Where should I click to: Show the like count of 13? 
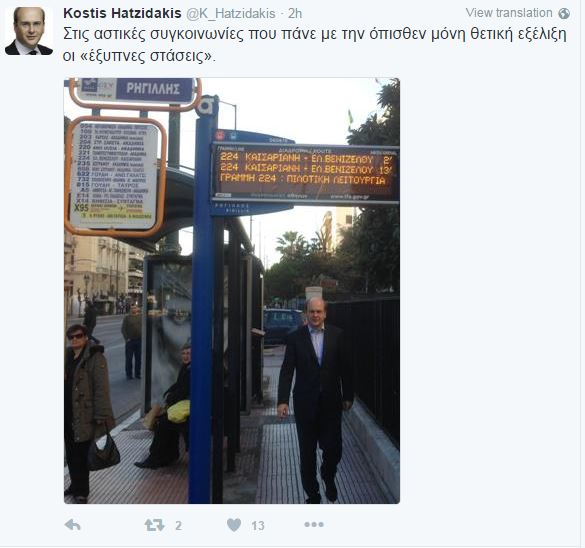tap(258, 526)
